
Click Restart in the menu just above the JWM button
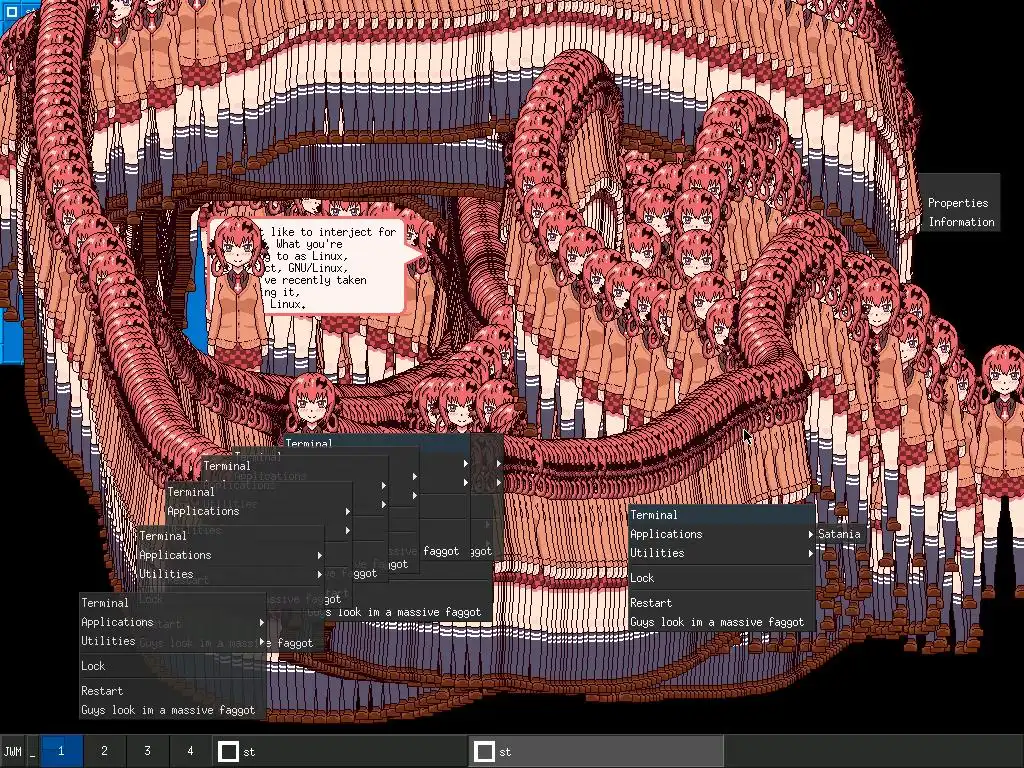[x=173, y=691]
